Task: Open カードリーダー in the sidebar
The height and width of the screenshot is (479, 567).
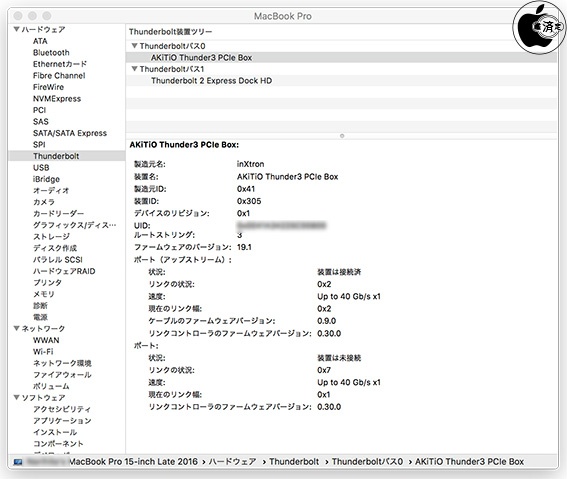Action: click(58, 214)
